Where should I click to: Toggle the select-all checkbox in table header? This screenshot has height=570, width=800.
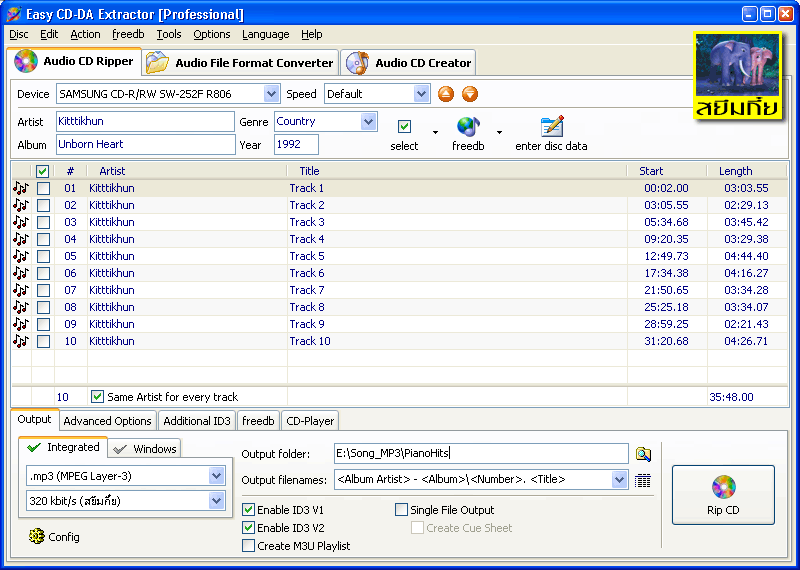pos(43,171)
